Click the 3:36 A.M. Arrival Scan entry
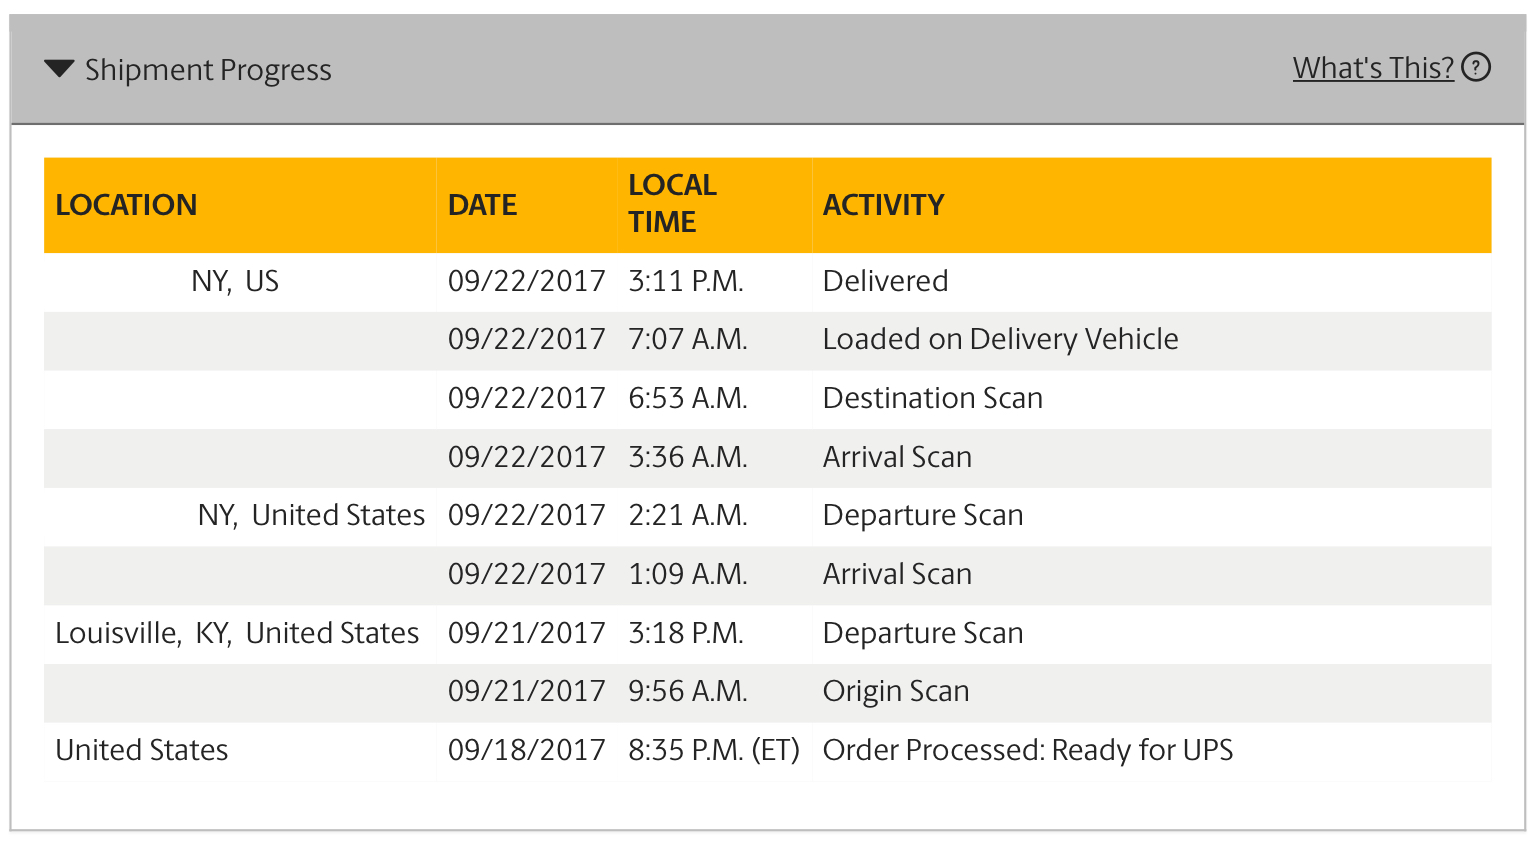This screenshot has height=847, width=1536. point(897,457)
